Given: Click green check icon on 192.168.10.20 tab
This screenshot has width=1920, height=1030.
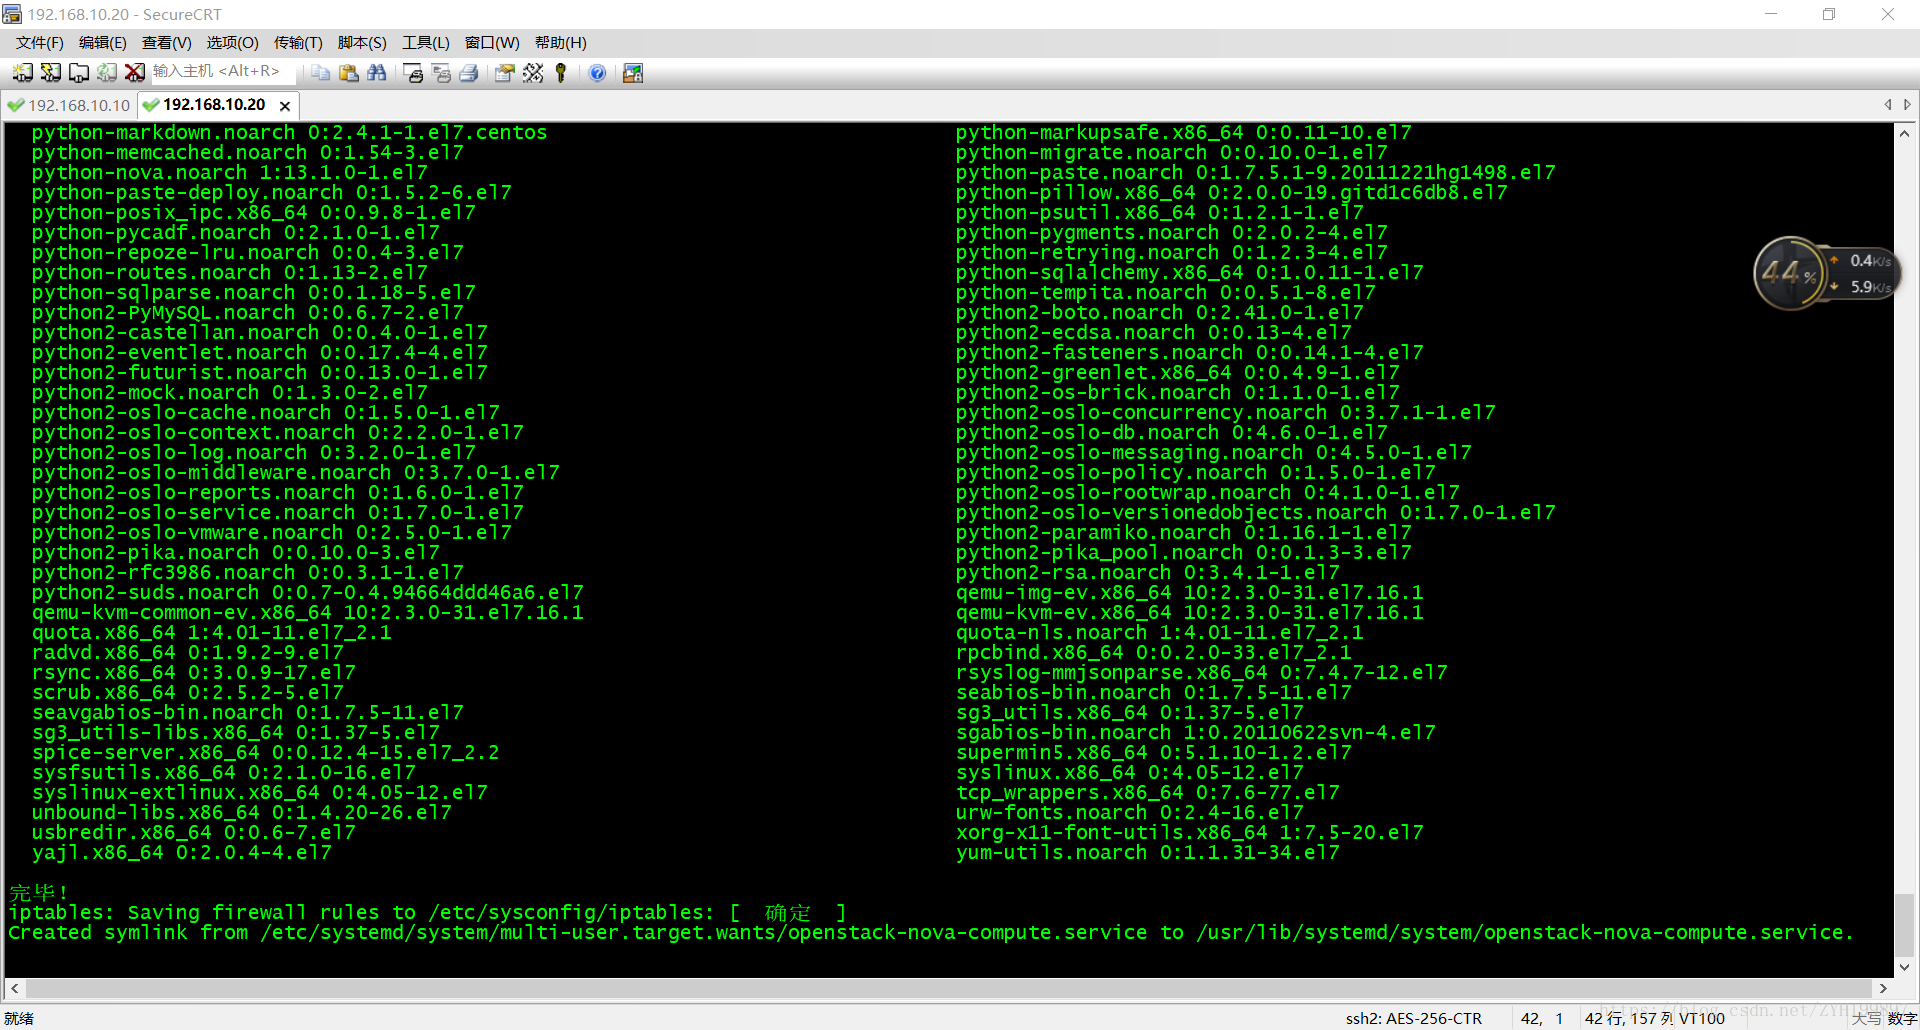Looking at the screenshot, I should pos(151,105).
